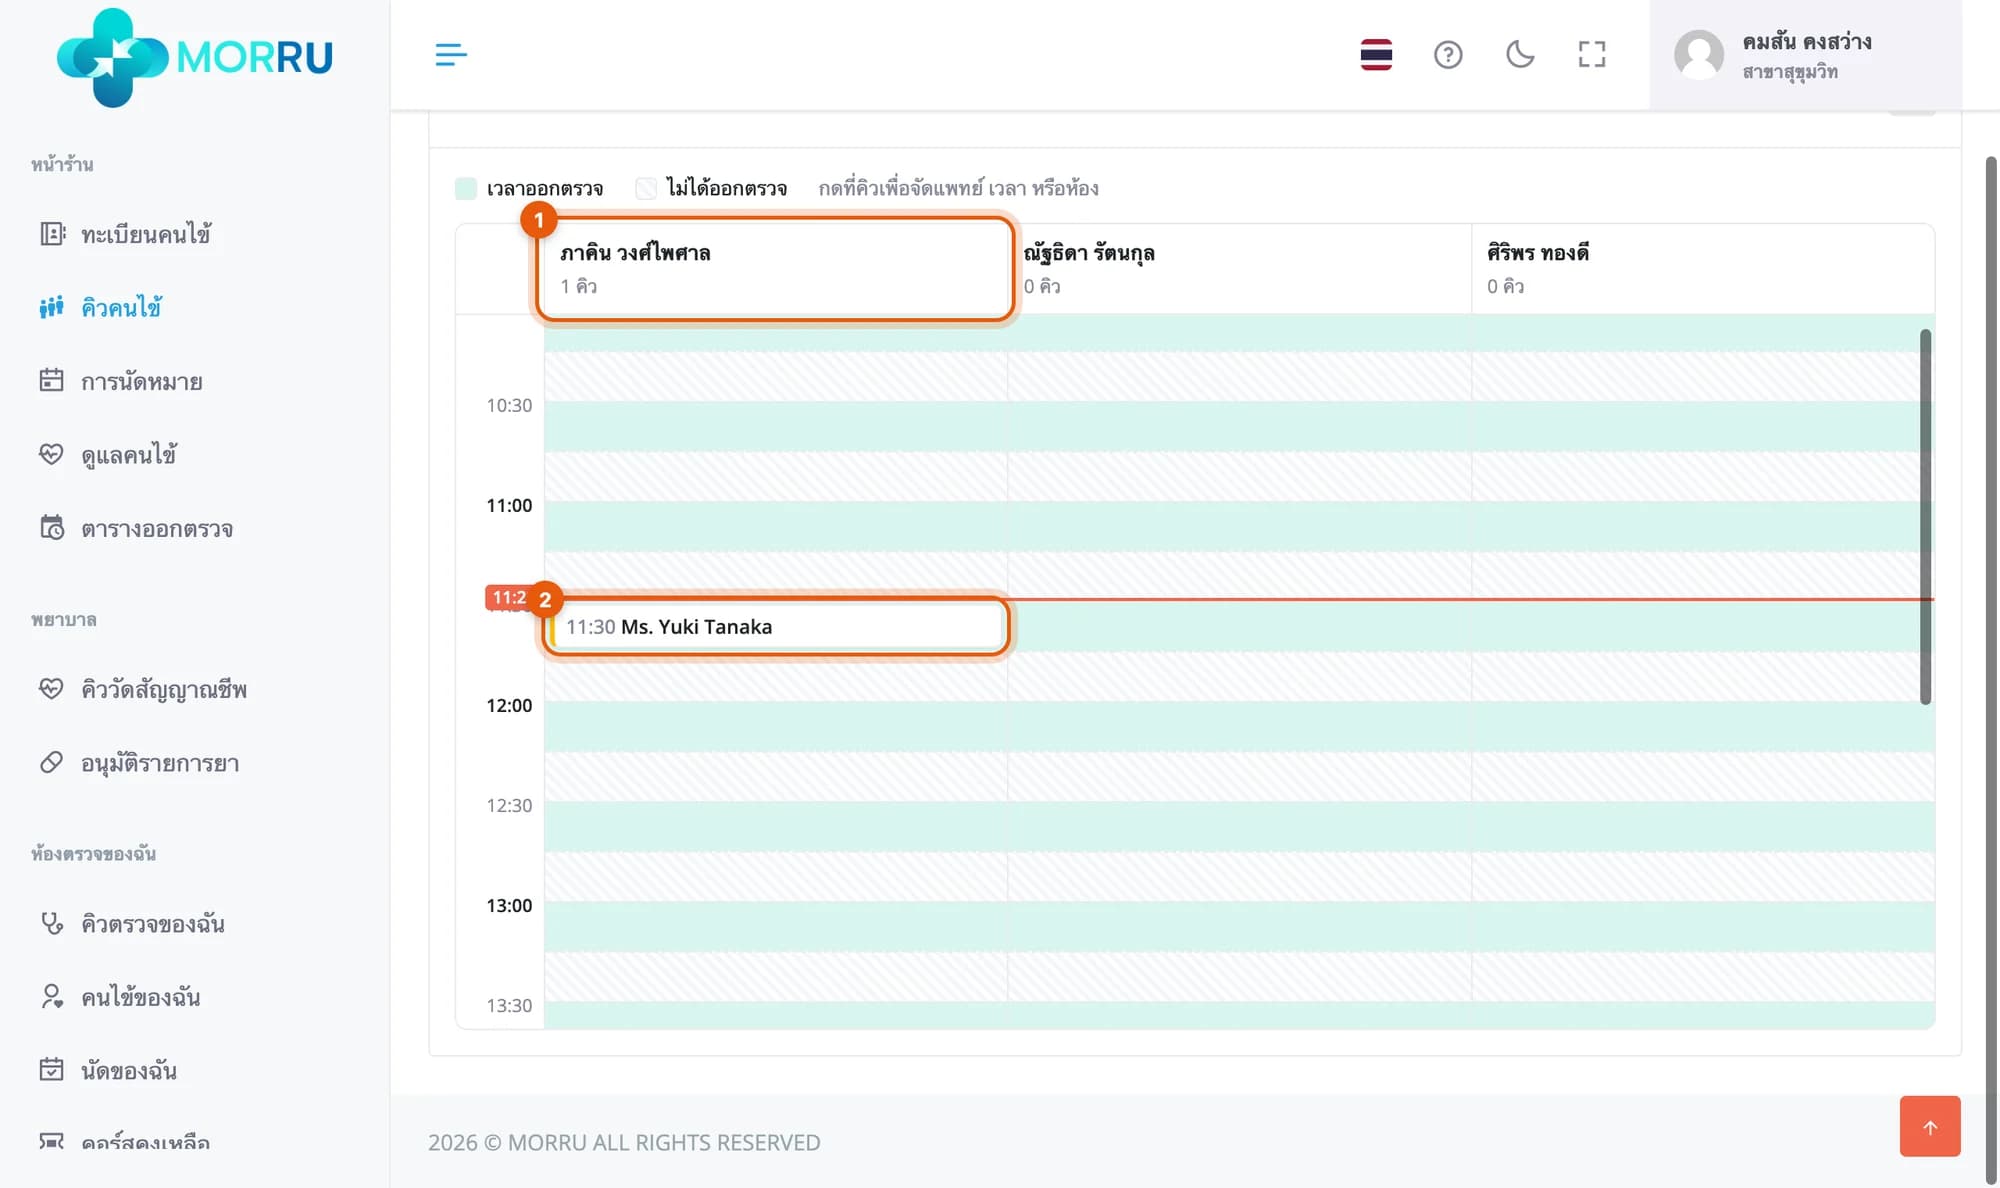
Task: Click ดูแลคนไข้ heart icon
Action: (x=51, y=454)
